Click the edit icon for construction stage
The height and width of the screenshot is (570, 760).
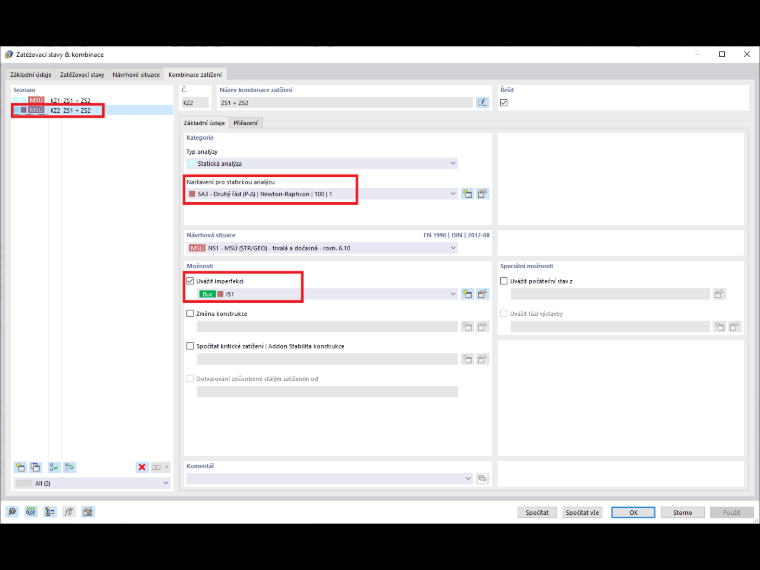(735, 327)
